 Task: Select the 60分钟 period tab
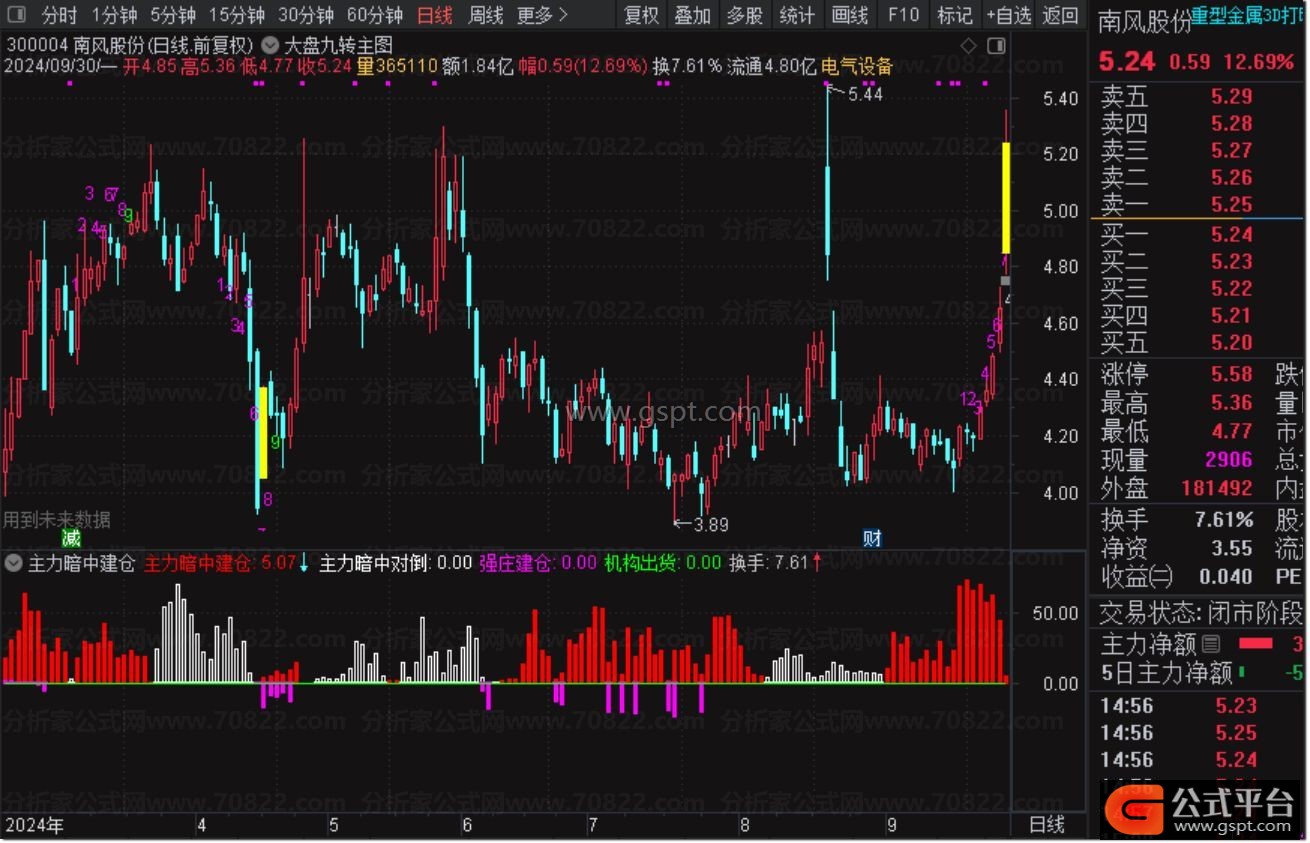pos(375,15)
